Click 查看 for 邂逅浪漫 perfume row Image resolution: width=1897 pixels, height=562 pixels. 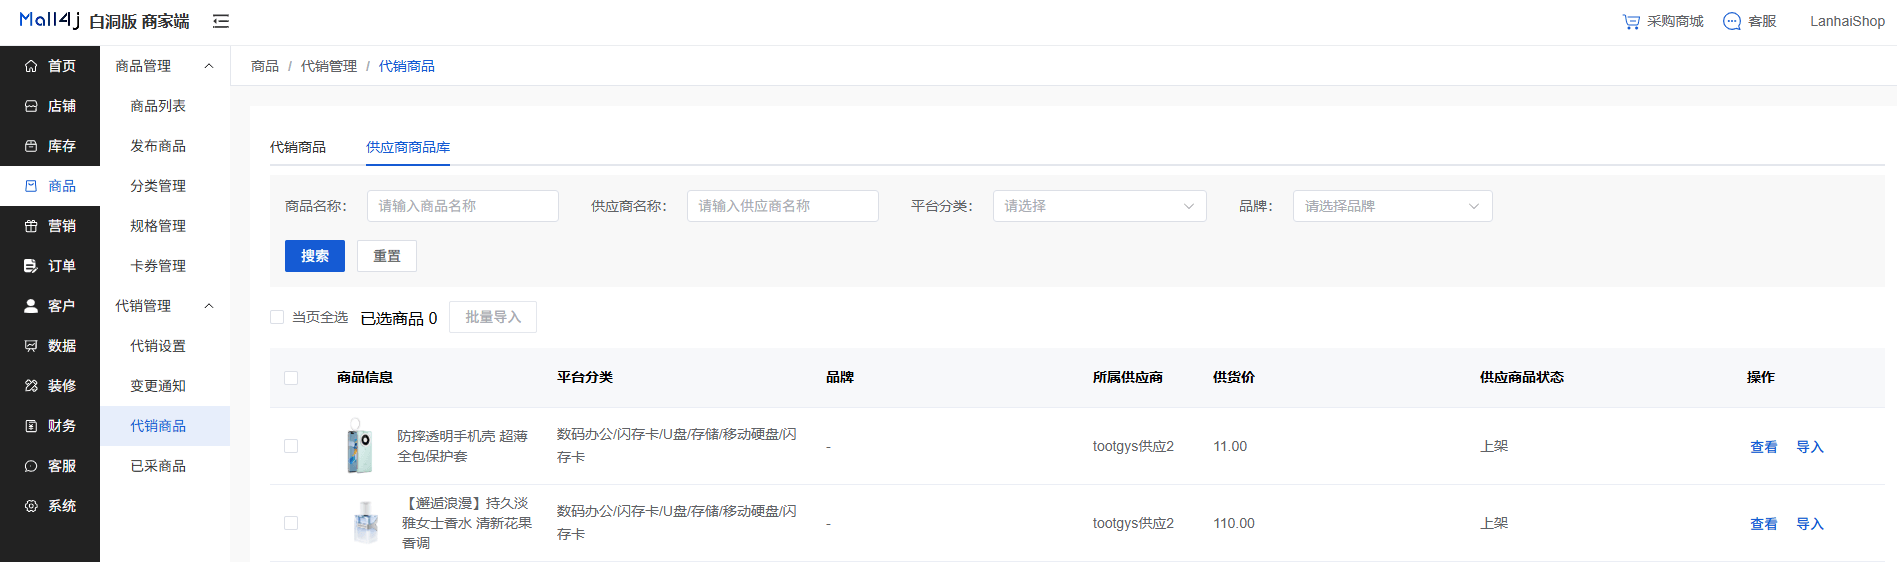click(x=1764, y=524)
